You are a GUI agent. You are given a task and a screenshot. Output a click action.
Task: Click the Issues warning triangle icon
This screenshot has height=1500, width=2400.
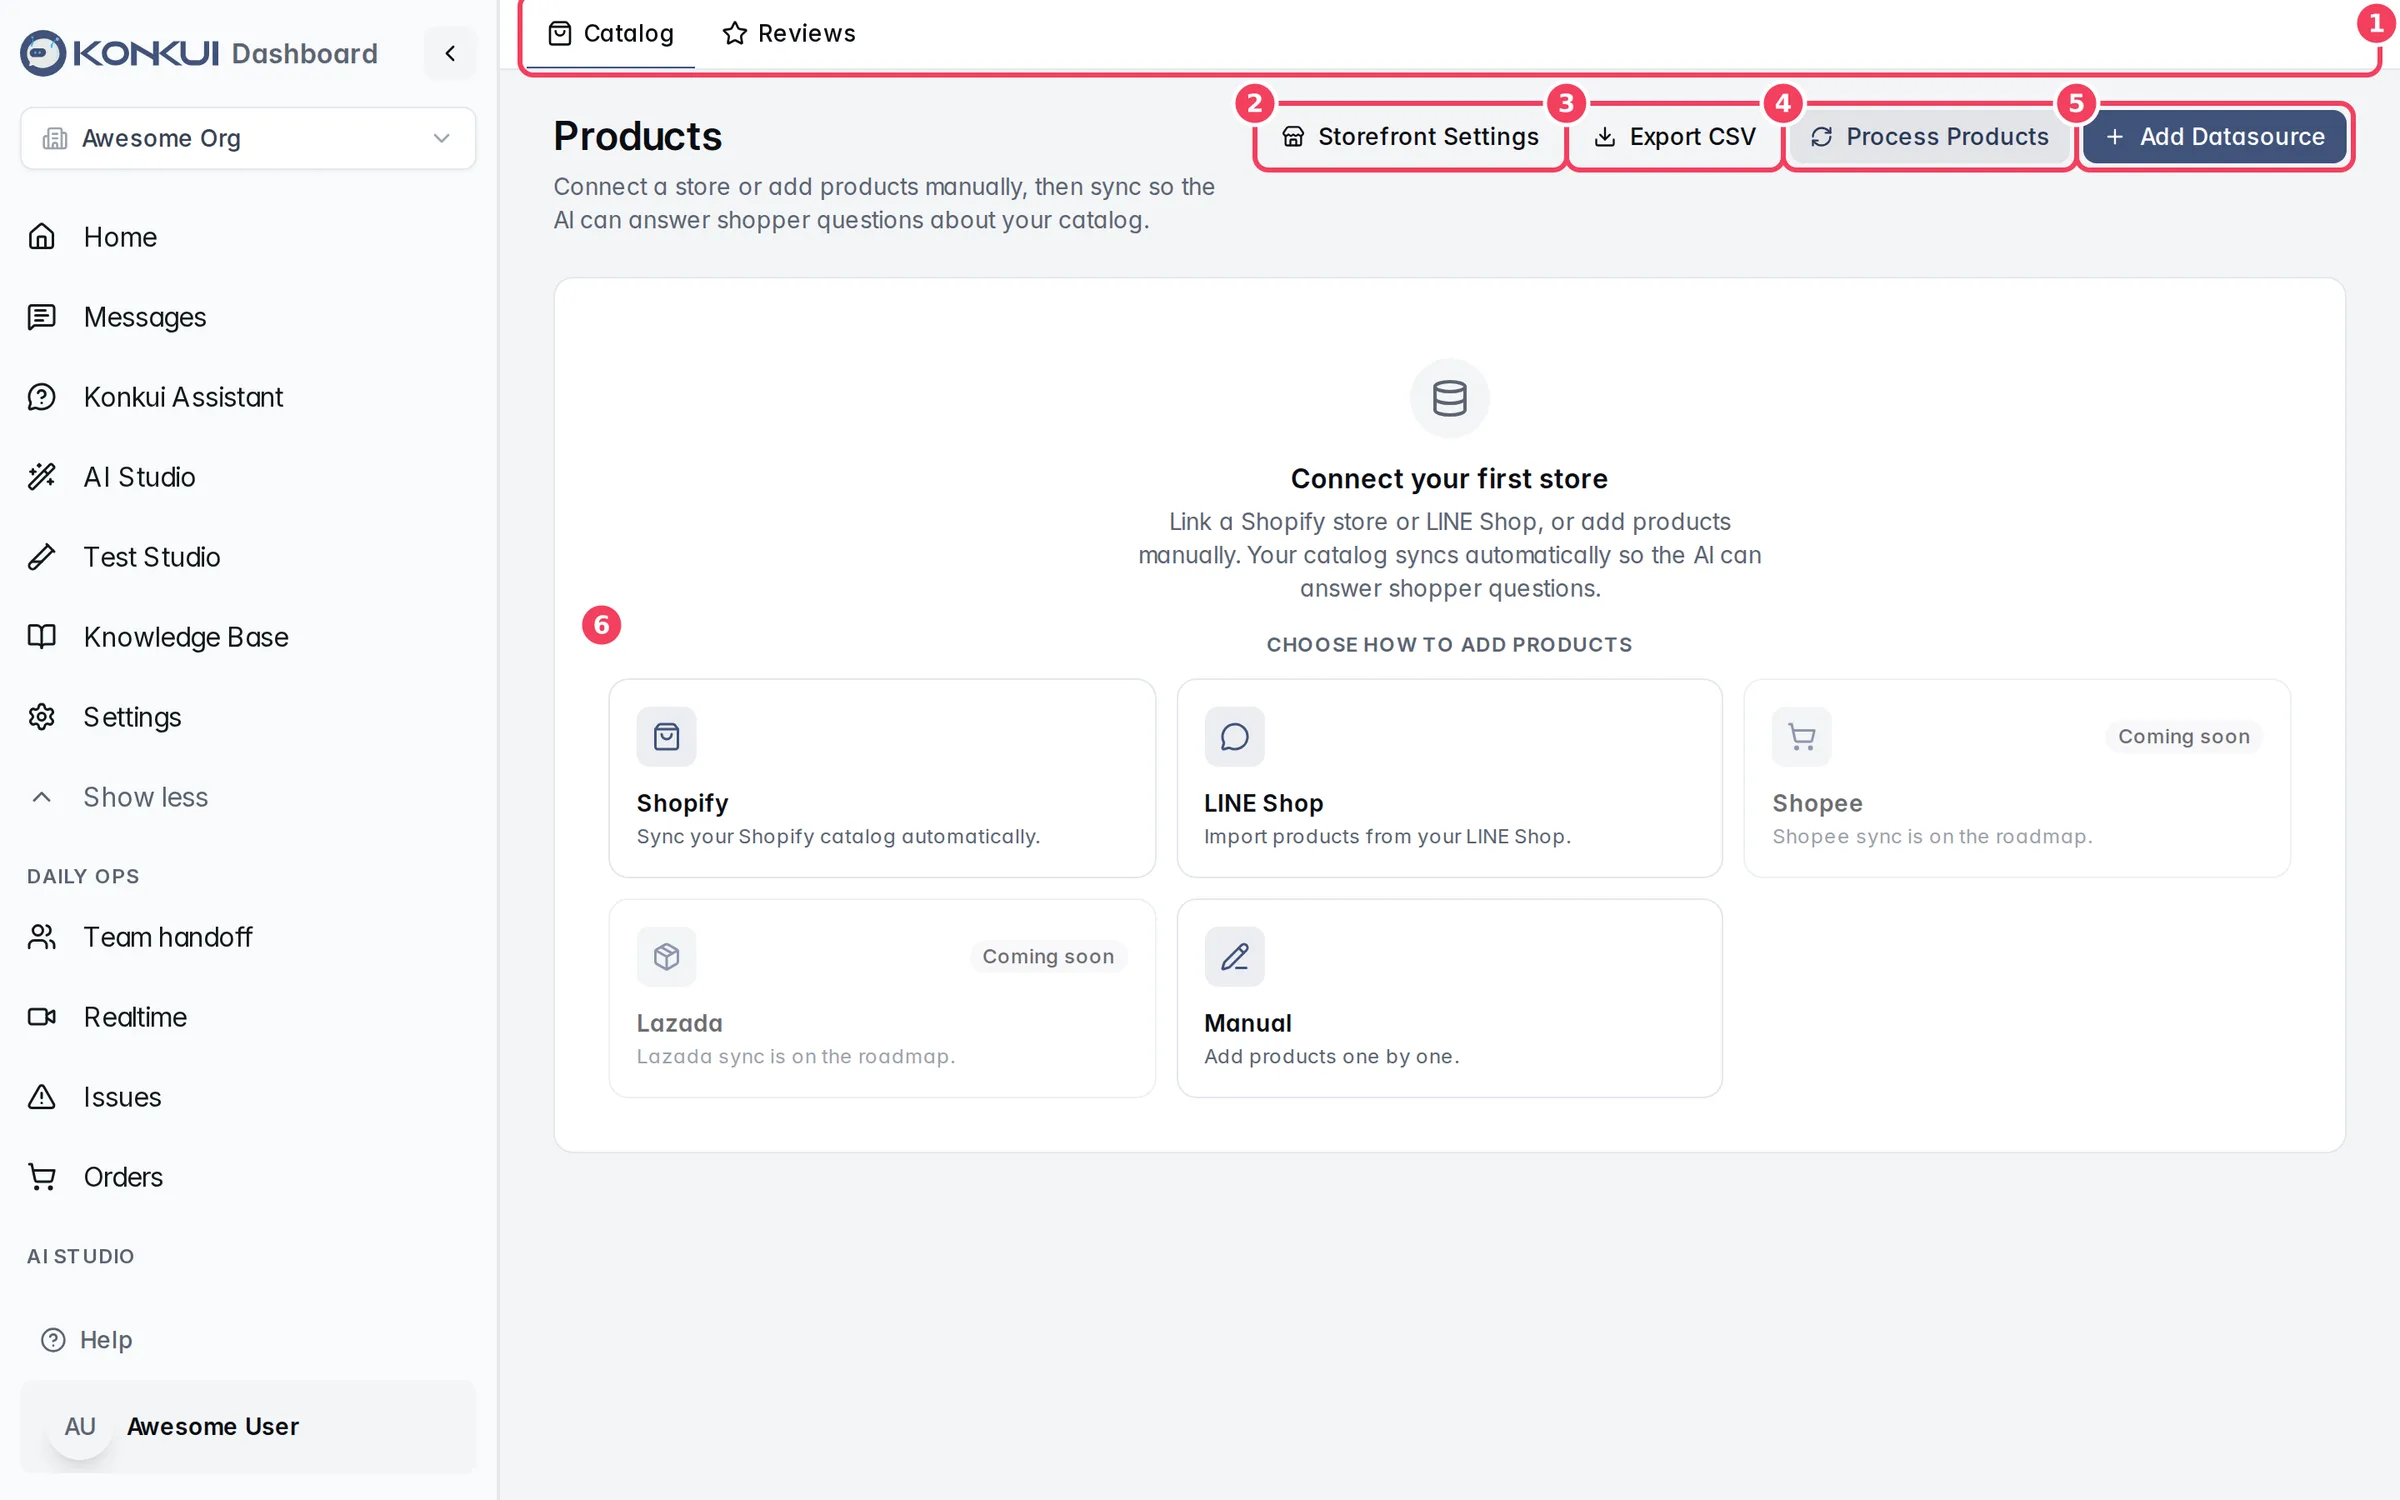click(42, 1097)
